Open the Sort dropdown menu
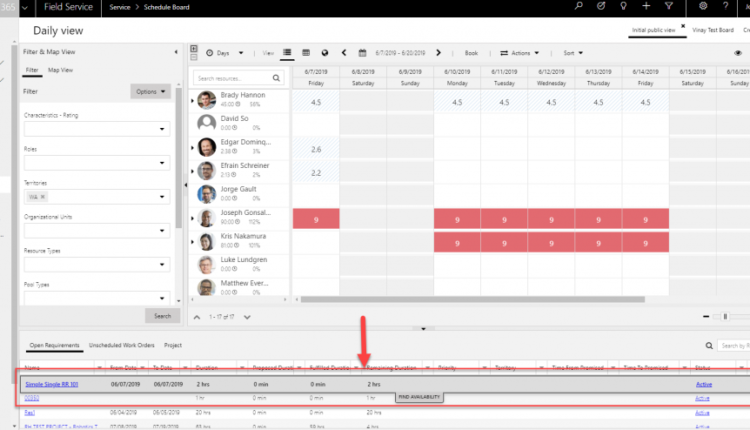 [x=573, y=52]
